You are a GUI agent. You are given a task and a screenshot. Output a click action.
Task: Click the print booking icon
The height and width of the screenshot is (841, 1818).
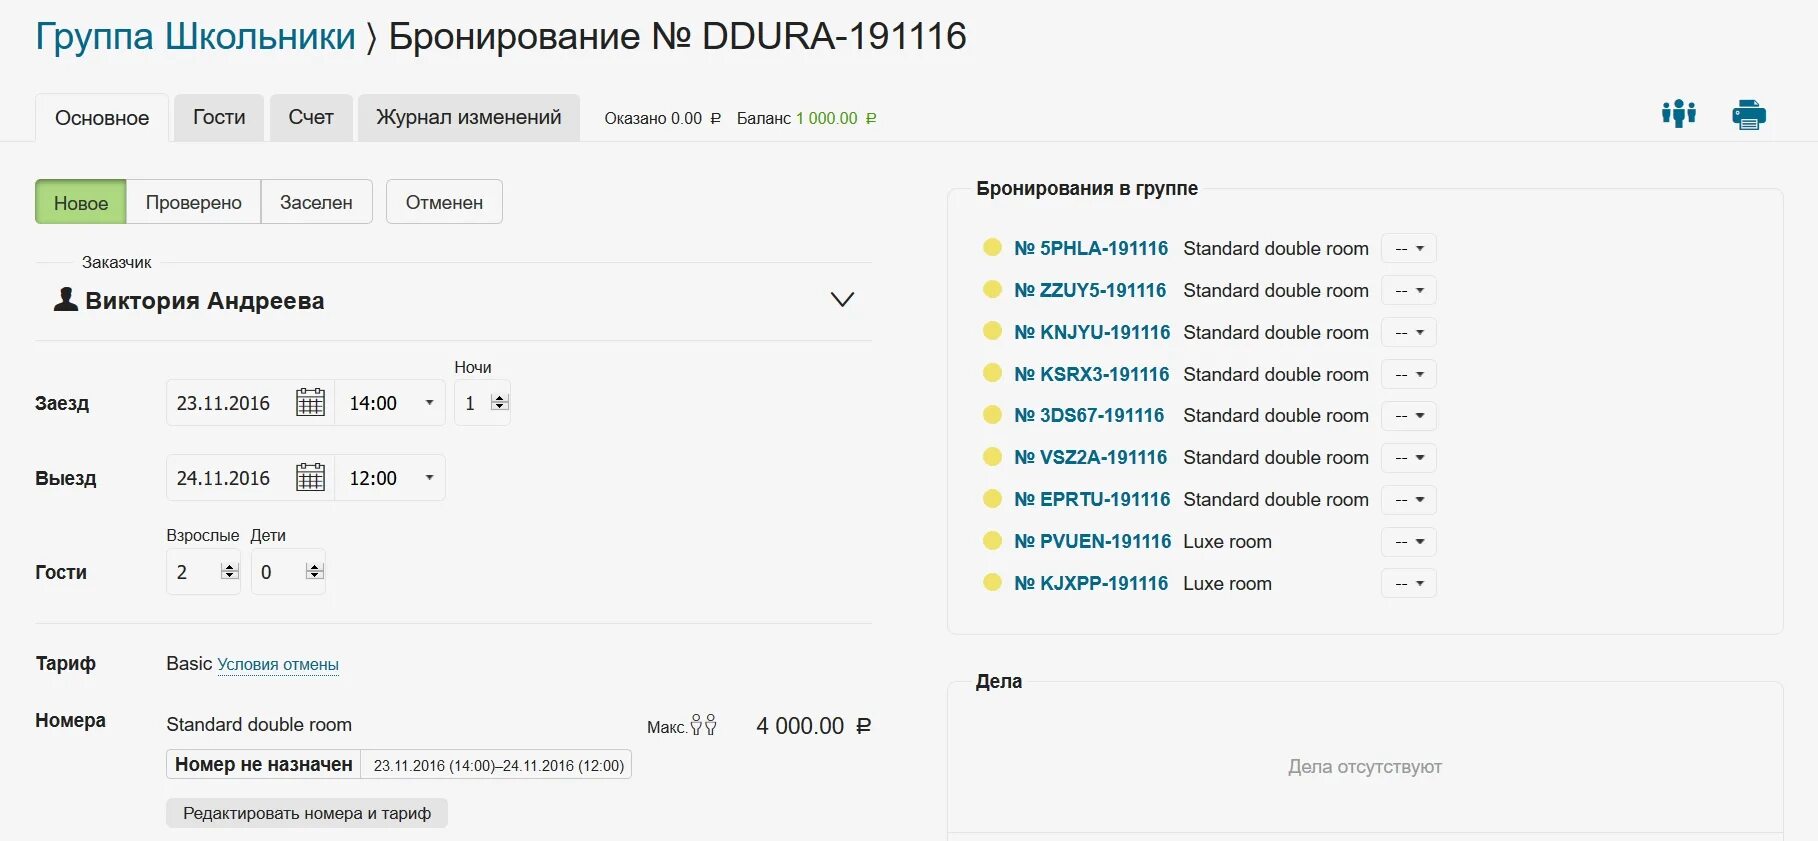[x=1748, y=115]
